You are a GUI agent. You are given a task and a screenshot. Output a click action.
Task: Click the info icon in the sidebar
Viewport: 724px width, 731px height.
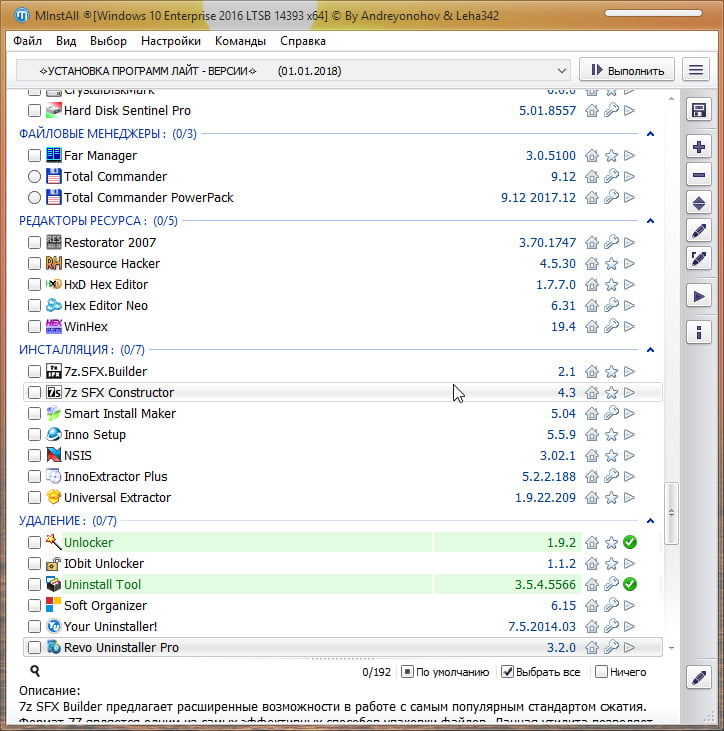(x=699, y=332)
